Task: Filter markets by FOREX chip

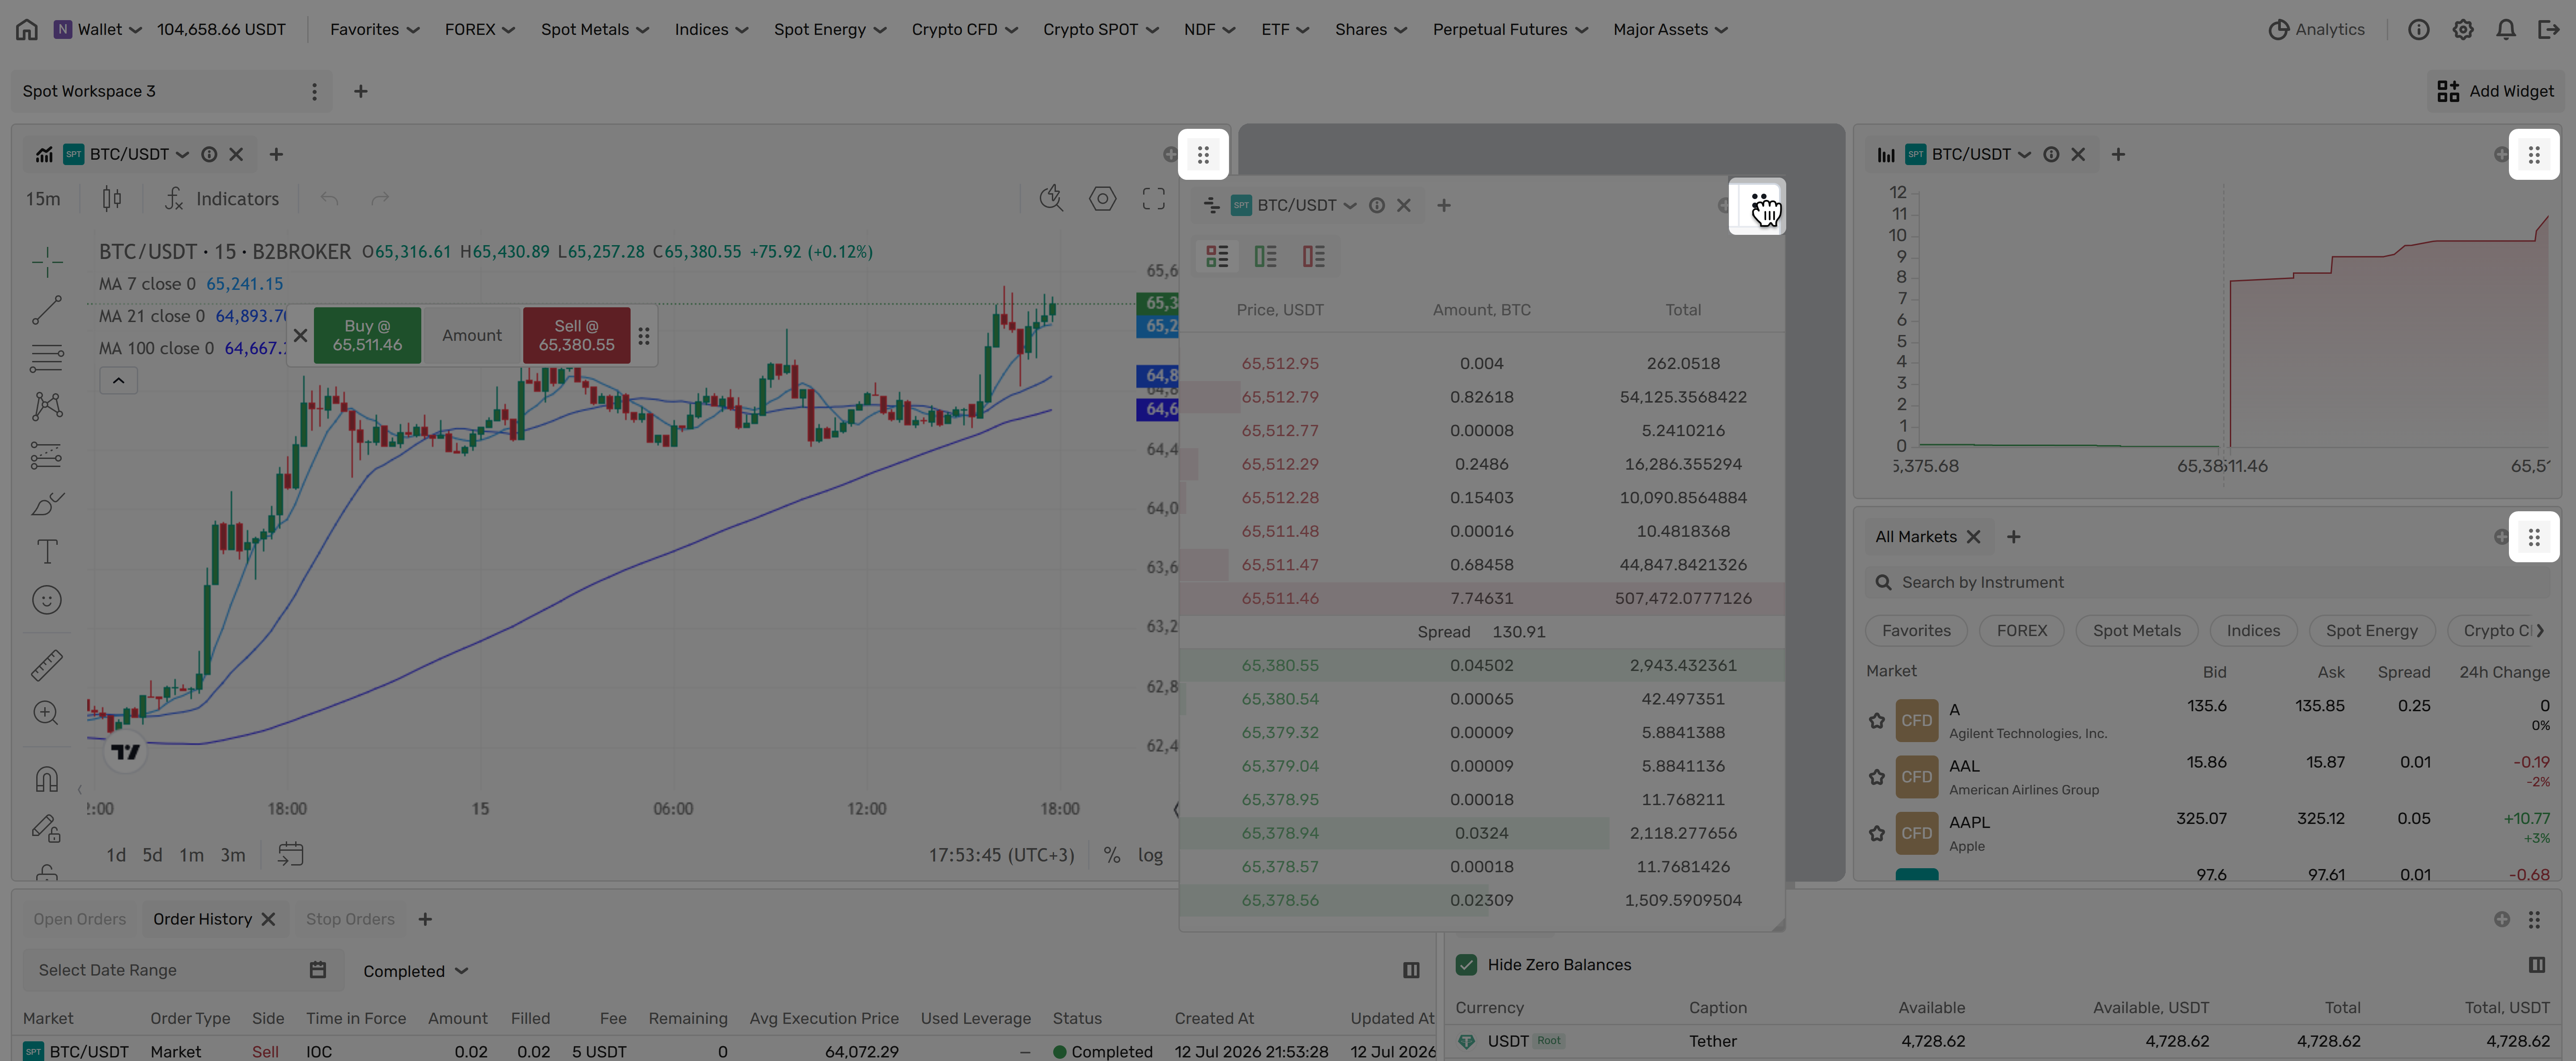Action: click(2021, 631)
